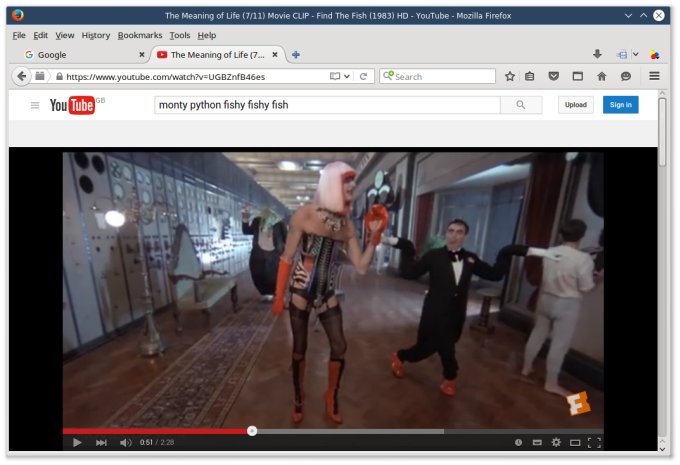The image size is (680, 465).
Task: Click the Firefox Search box
Action: (437, 76)
